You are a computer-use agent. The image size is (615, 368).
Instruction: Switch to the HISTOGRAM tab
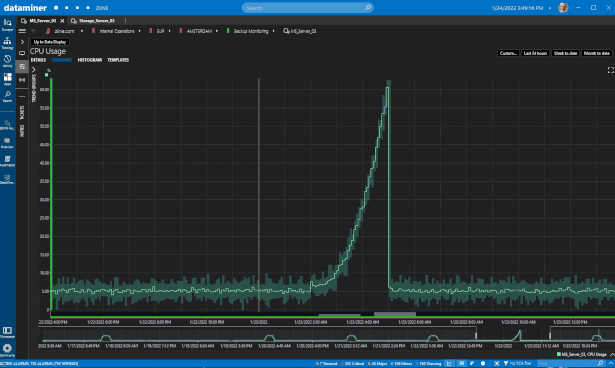[x=90, y=60]
